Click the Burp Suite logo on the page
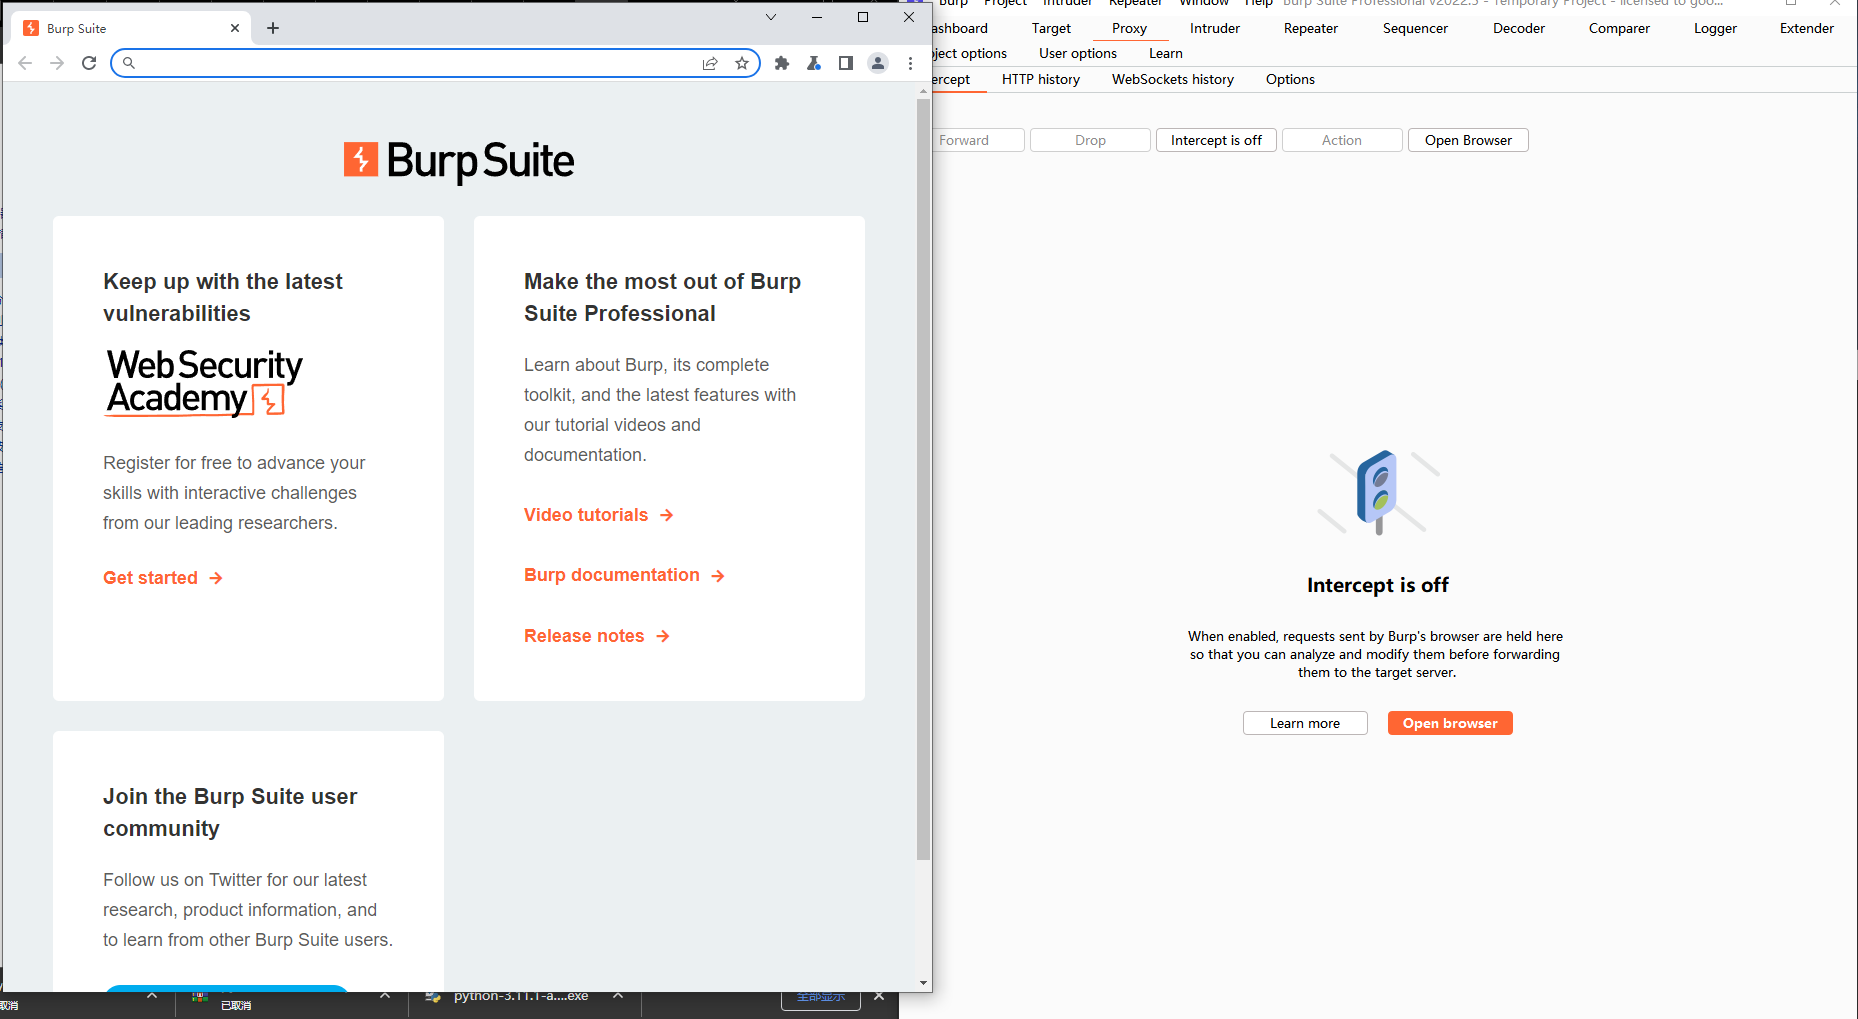Screen dimensions: 1858x1019 pos(459,160)
